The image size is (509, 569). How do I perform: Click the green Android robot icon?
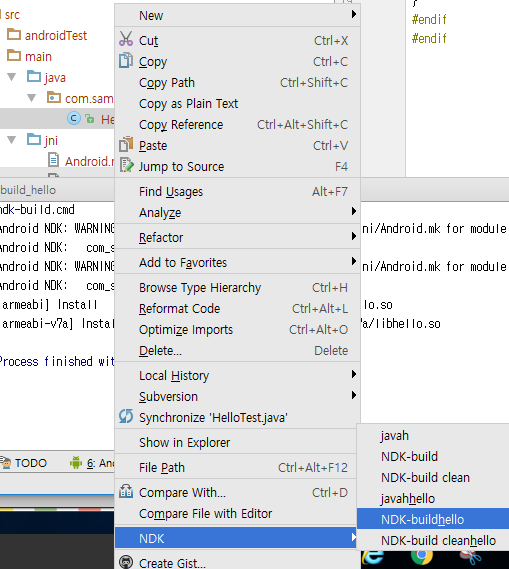pyautogui.click(x=76, y=462)
